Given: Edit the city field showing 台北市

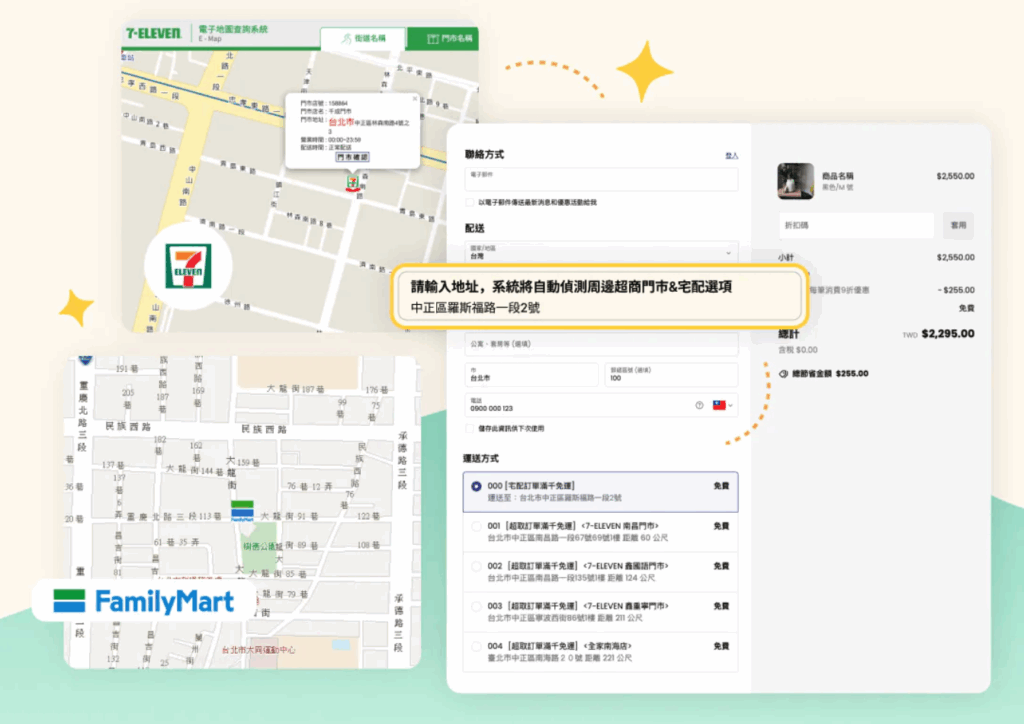Looking at the screenshot, I should 531,375.
